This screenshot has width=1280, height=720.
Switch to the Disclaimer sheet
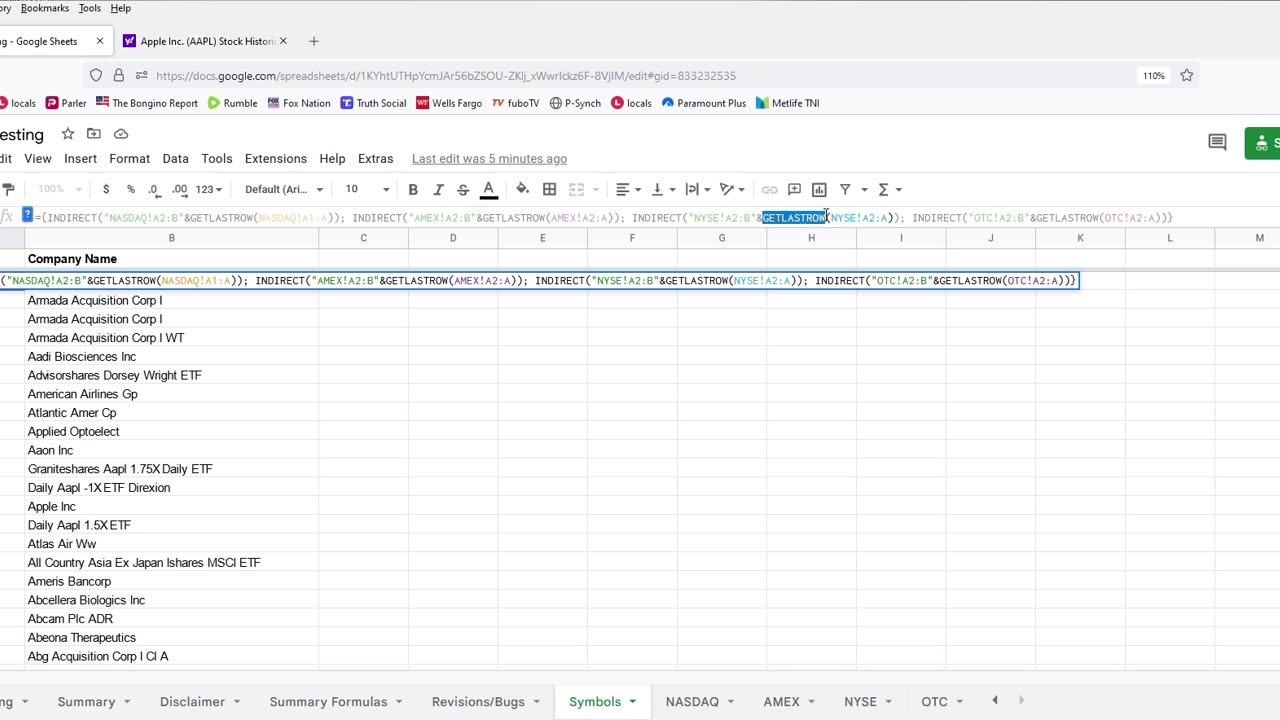pyautogui.click(x=192, y=702)
